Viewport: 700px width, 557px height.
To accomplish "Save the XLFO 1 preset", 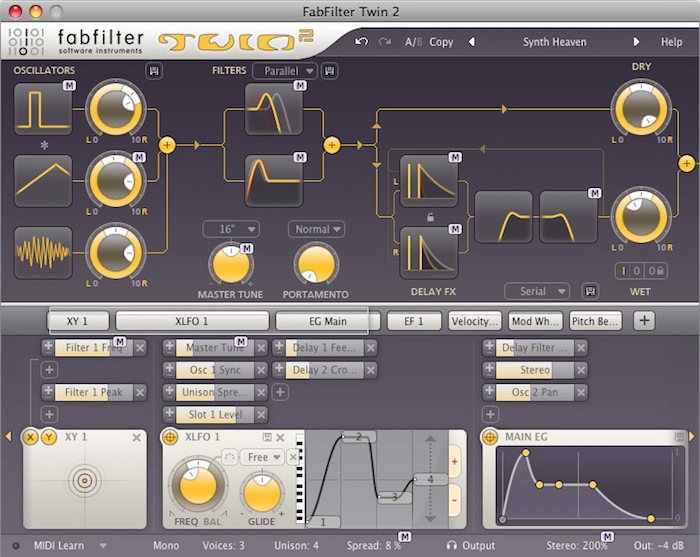I will [267, 437].
